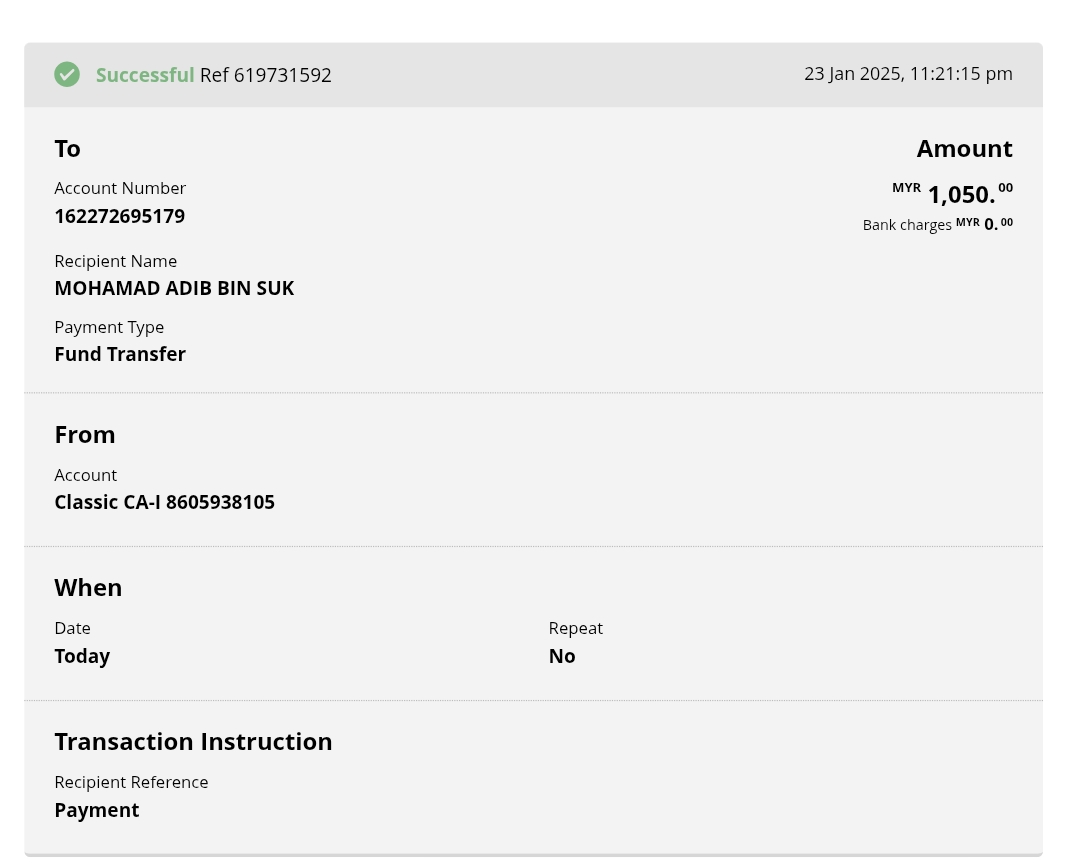Click the Today date value
This screenshot has width=1079, height=868.
pos(82,656)
